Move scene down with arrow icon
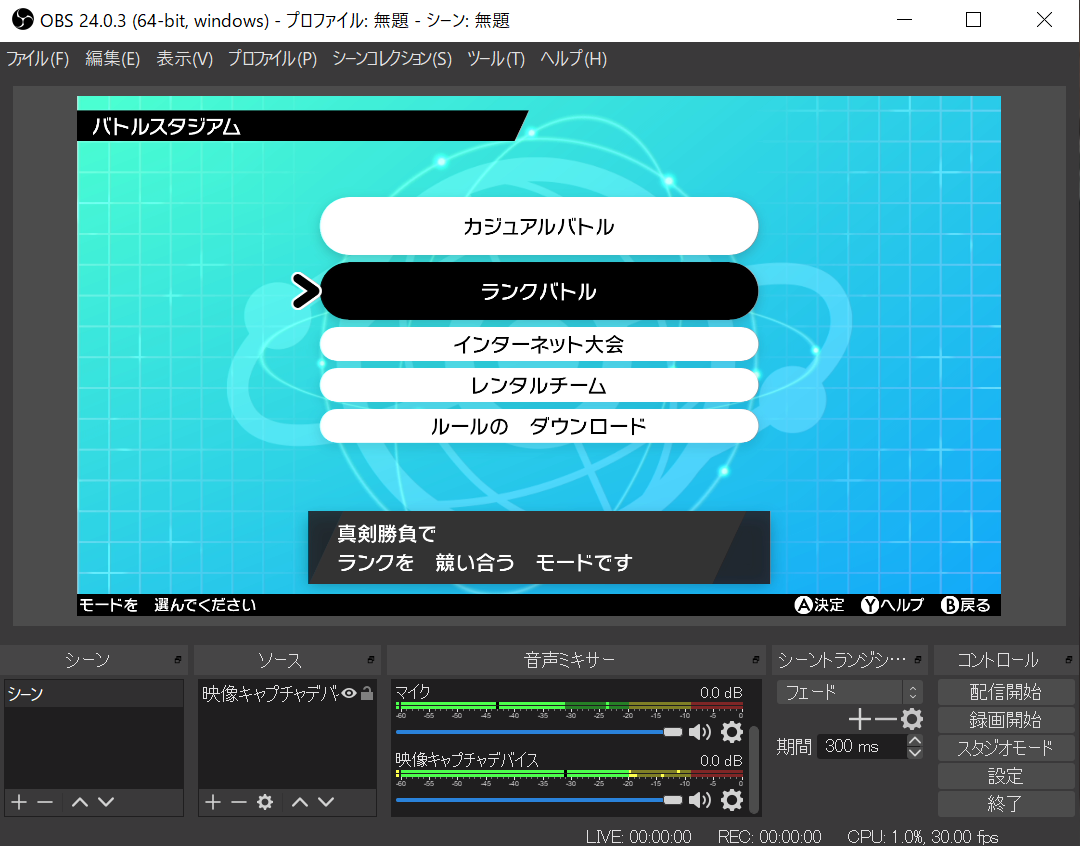This screenshot has height=846, width=1080. [106, 802]
